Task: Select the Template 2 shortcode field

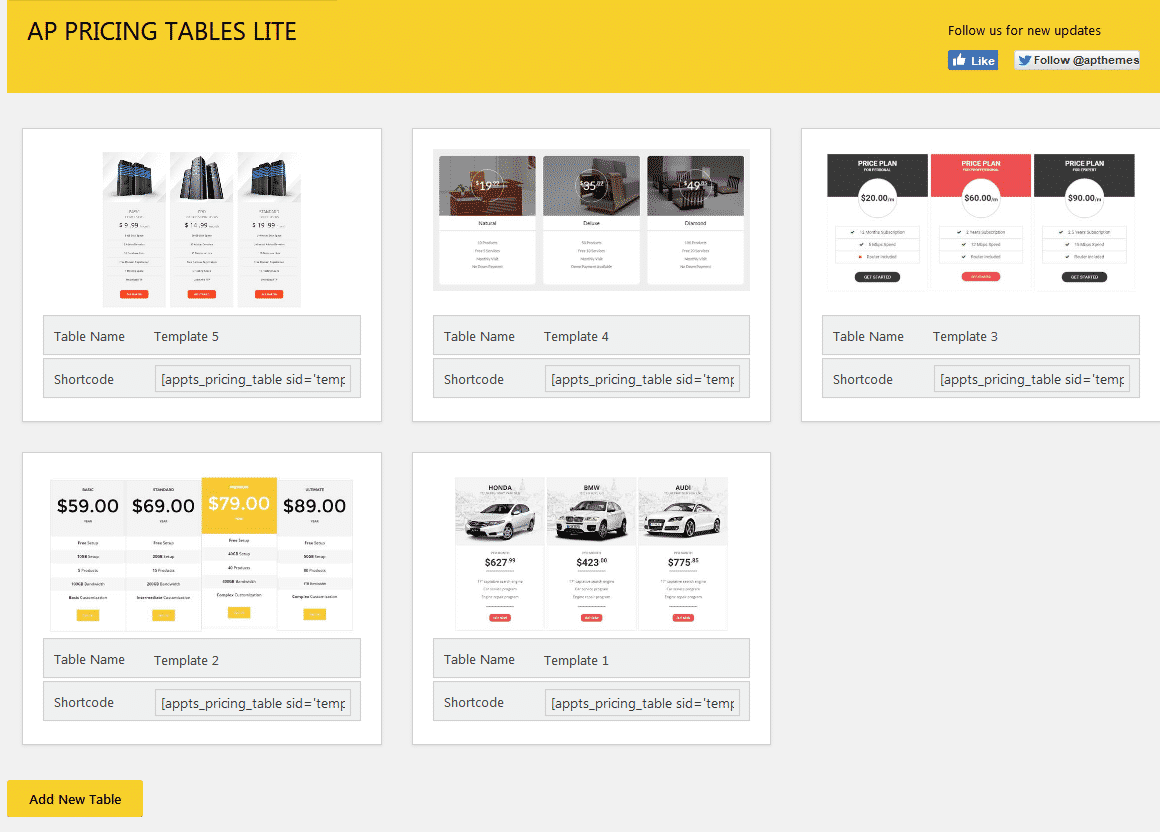Action: pos(253,703)
